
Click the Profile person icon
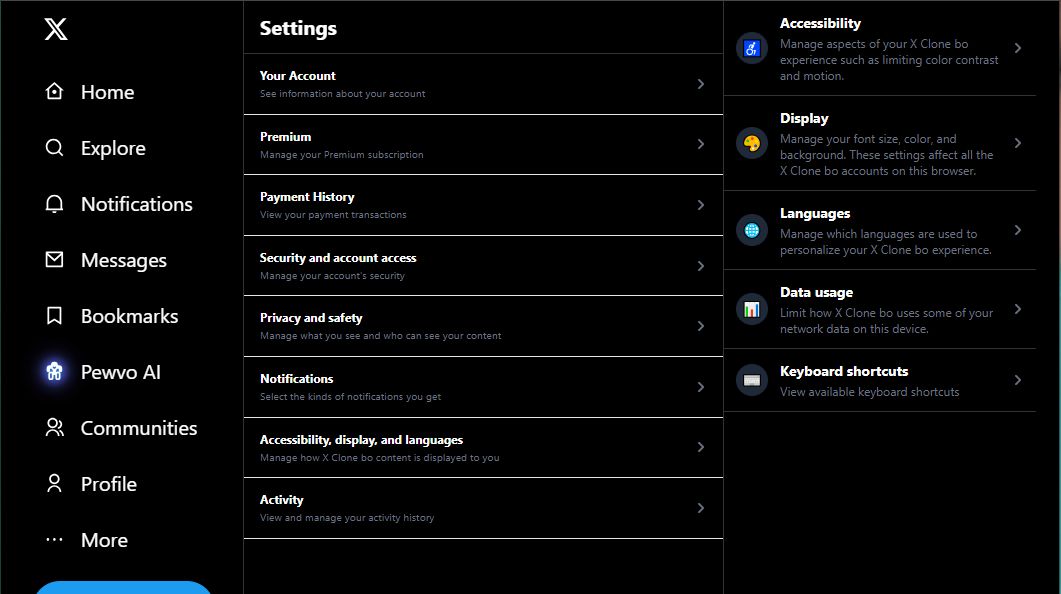click(55, 484)
